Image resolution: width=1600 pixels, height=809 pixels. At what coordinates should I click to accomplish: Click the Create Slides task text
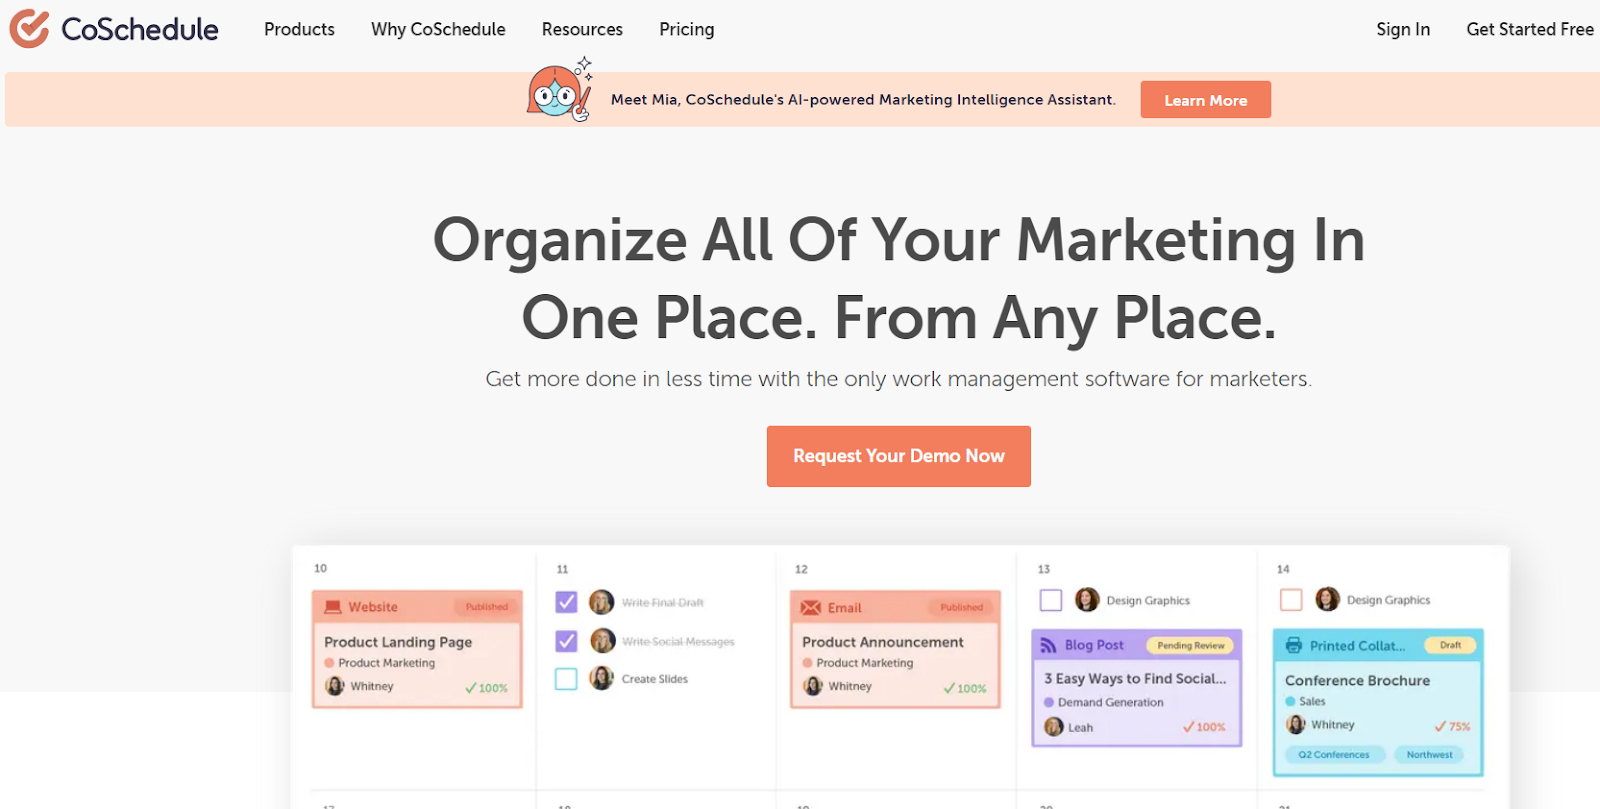tap(655, 679)
